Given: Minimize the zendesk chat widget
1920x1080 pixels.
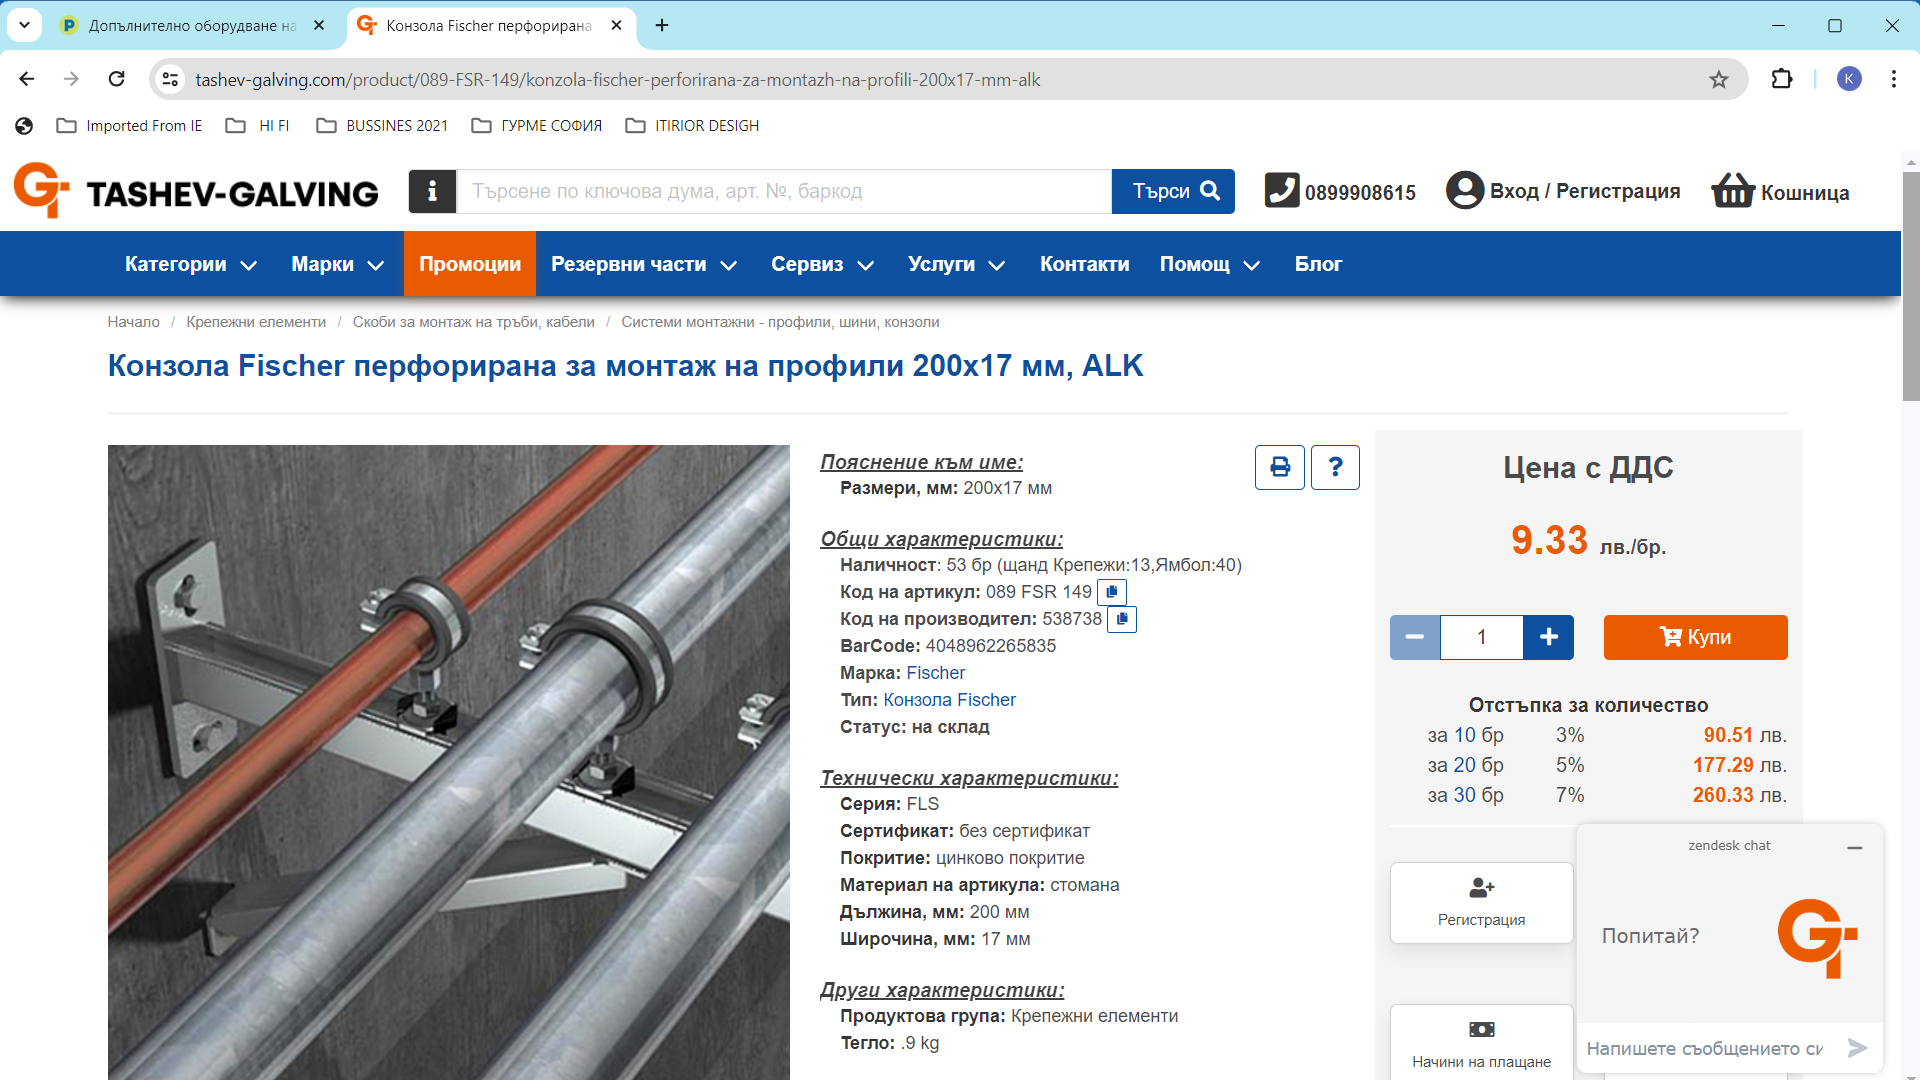Looking at the screenshot, I should pyautogui.click(x=1854, y=847).
